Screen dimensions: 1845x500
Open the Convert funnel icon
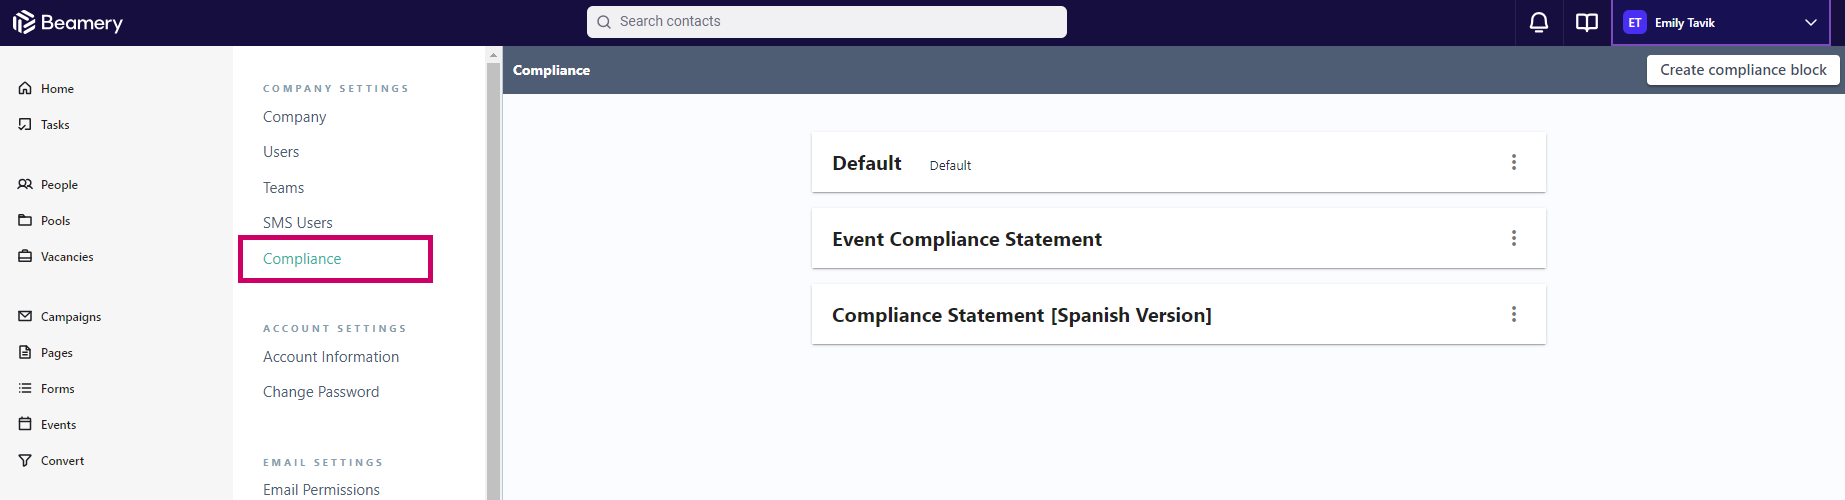point(25,460)
